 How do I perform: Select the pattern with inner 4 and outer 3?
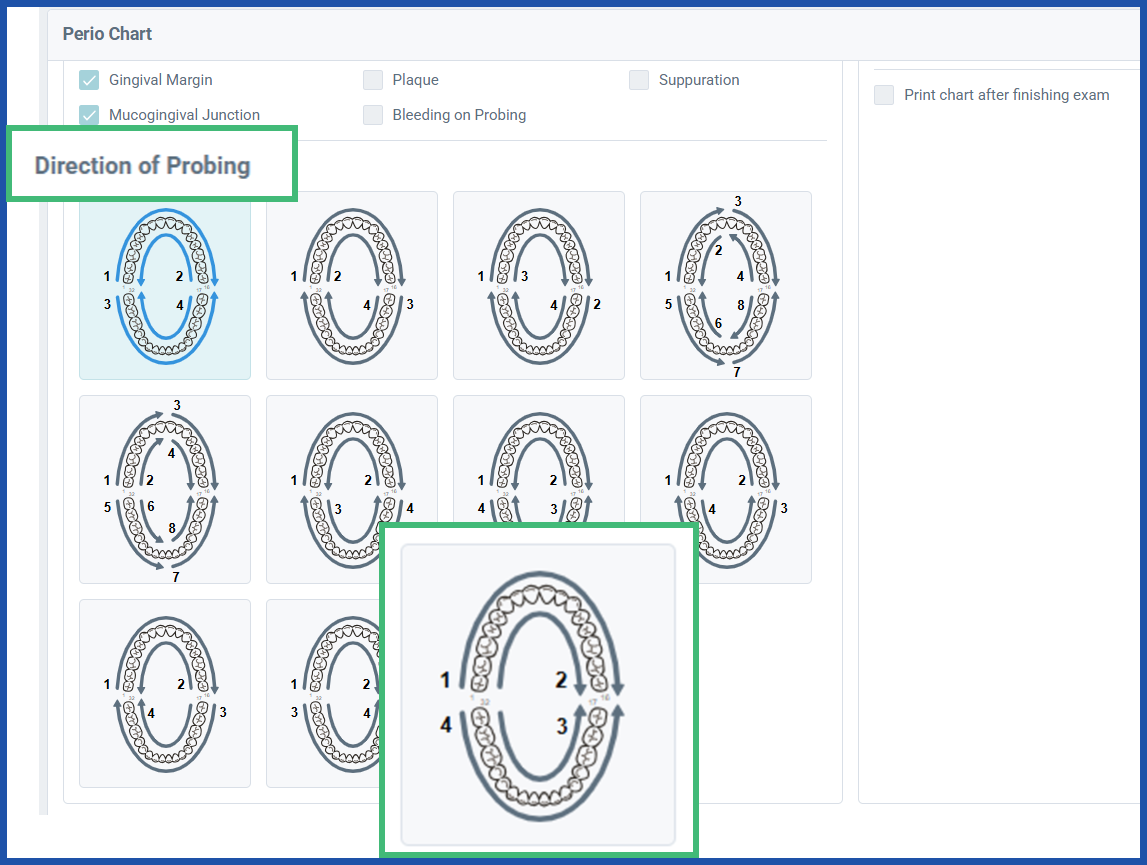click(725, 489)
